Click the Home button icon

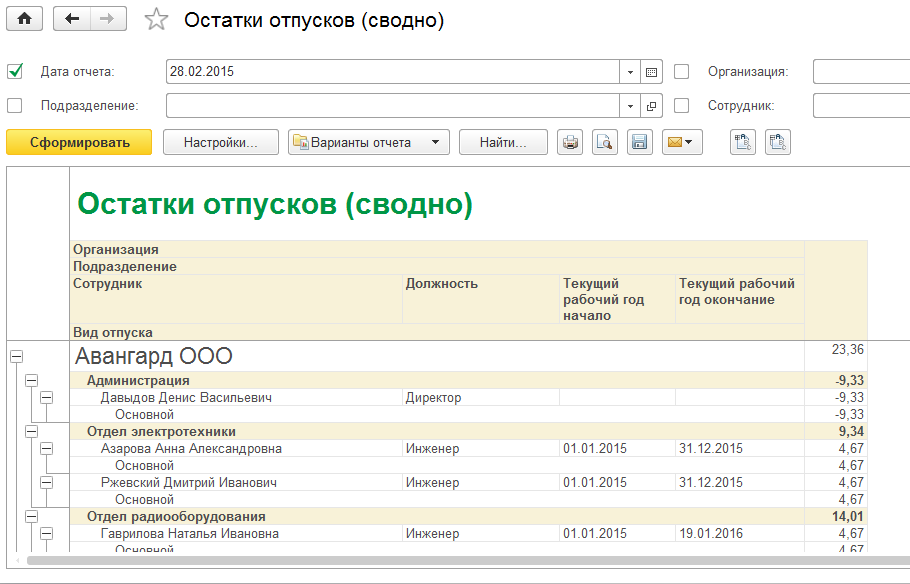25,19
